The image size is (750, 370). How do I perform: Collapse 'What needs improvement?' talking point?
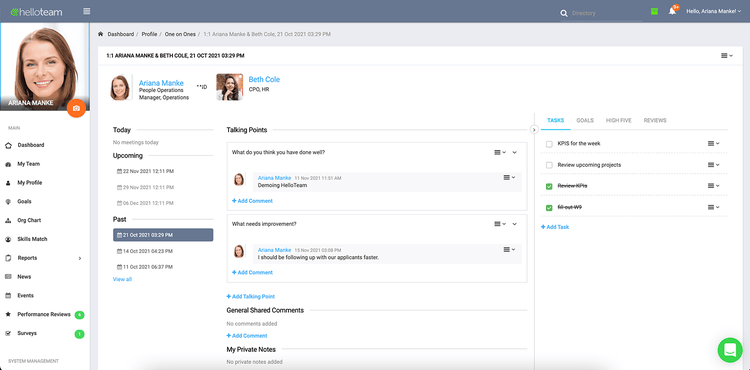point(515,224)
